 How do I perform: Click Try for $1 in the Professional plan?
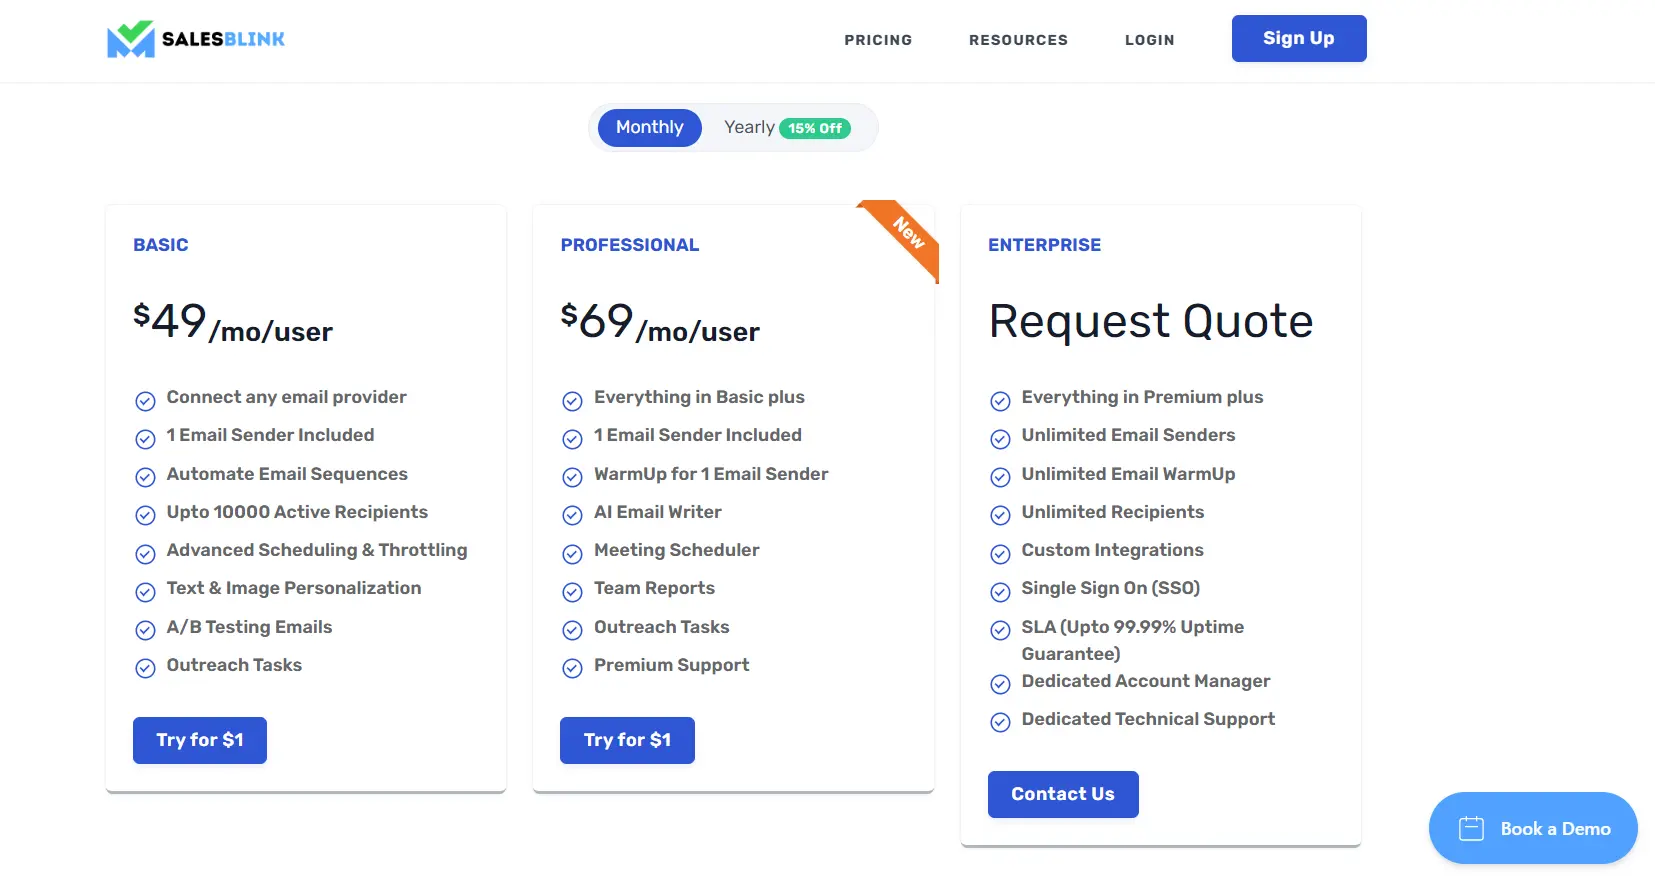627,740
